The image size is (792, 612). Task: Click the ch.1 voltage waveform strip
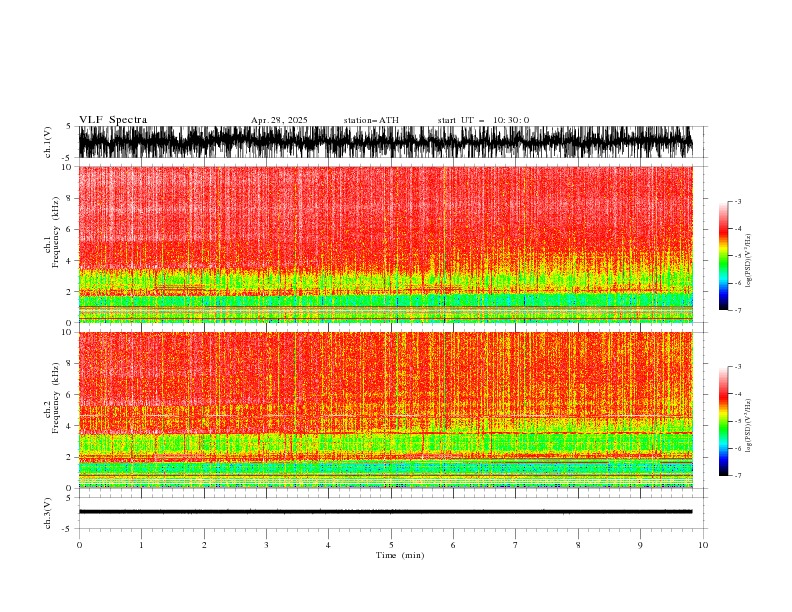[x=385, y=142]
